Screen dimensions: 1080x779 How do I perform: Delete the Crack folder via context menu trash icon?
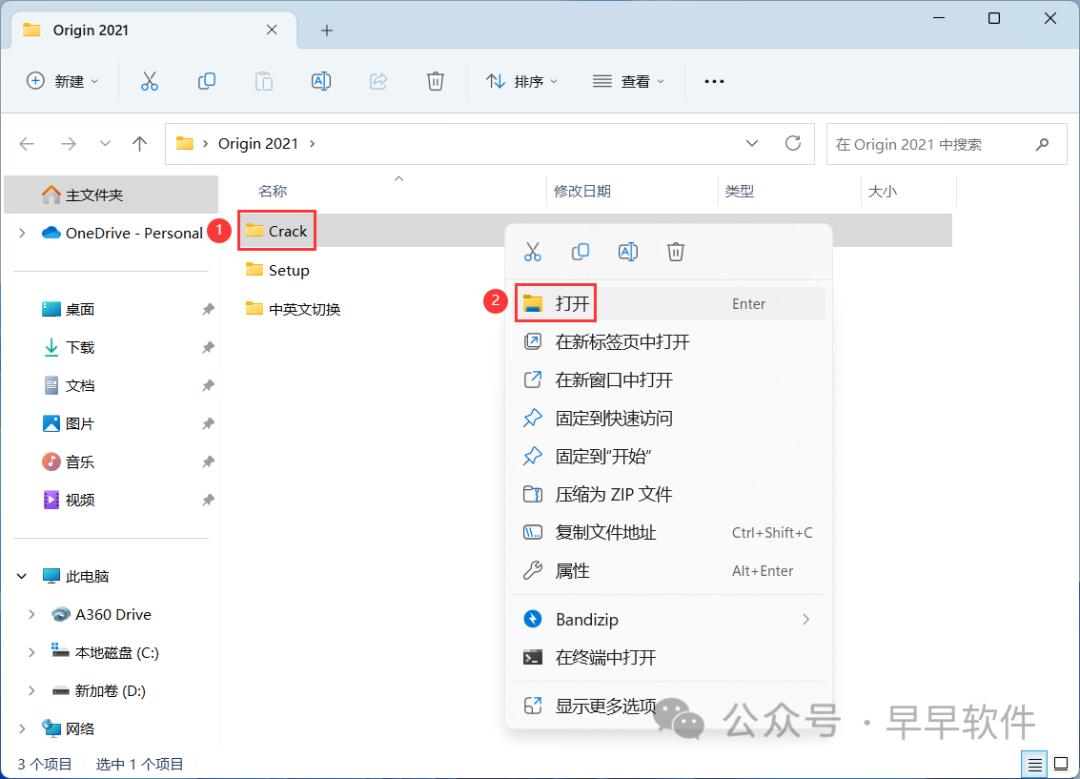(x=675, y=251)
